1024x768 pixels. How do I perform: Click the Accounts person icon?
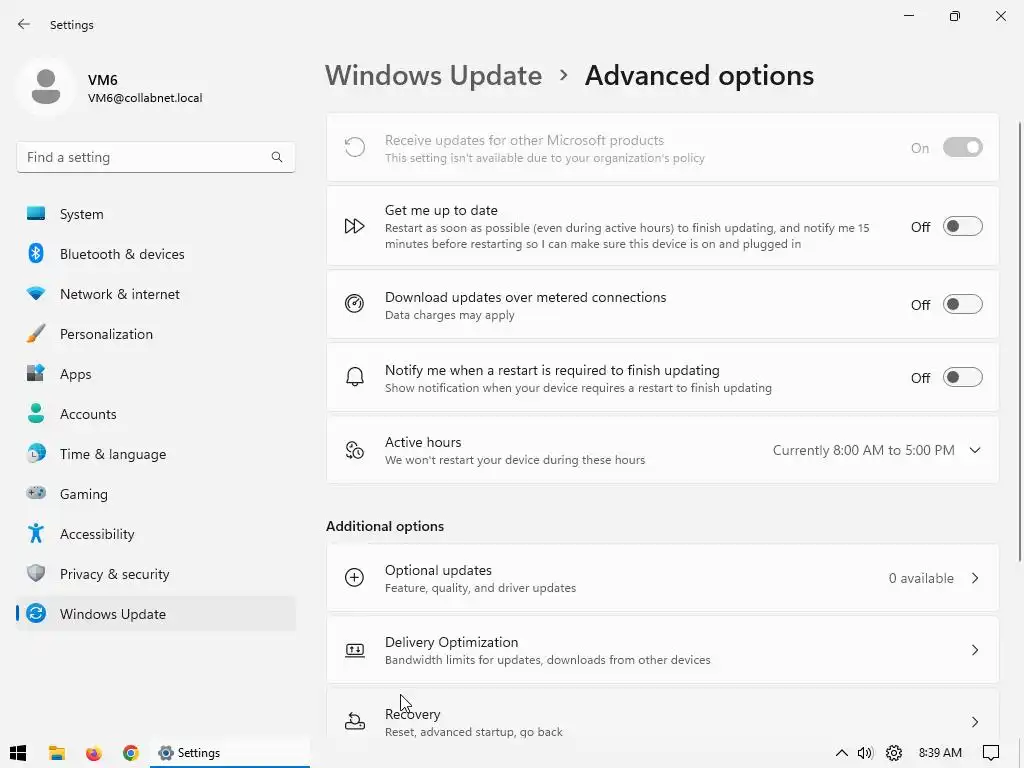pos(36,413)
